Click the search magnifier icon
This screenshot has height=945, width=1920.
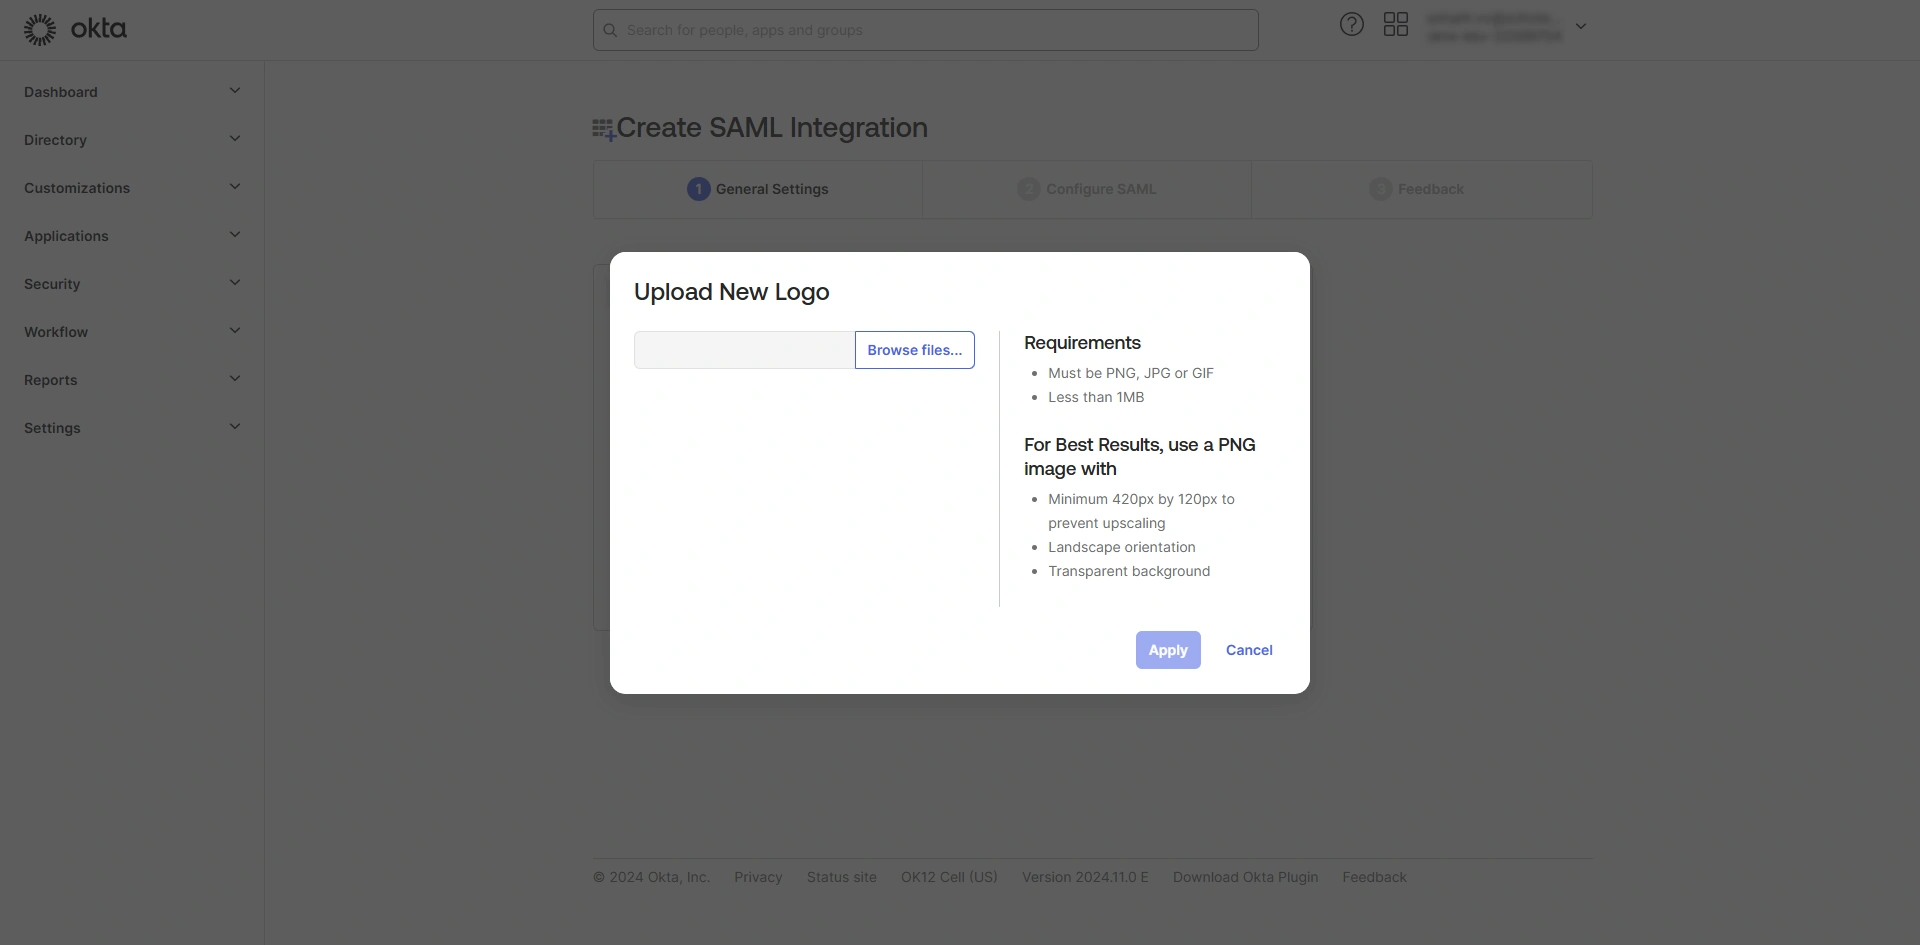pos(610,30)
